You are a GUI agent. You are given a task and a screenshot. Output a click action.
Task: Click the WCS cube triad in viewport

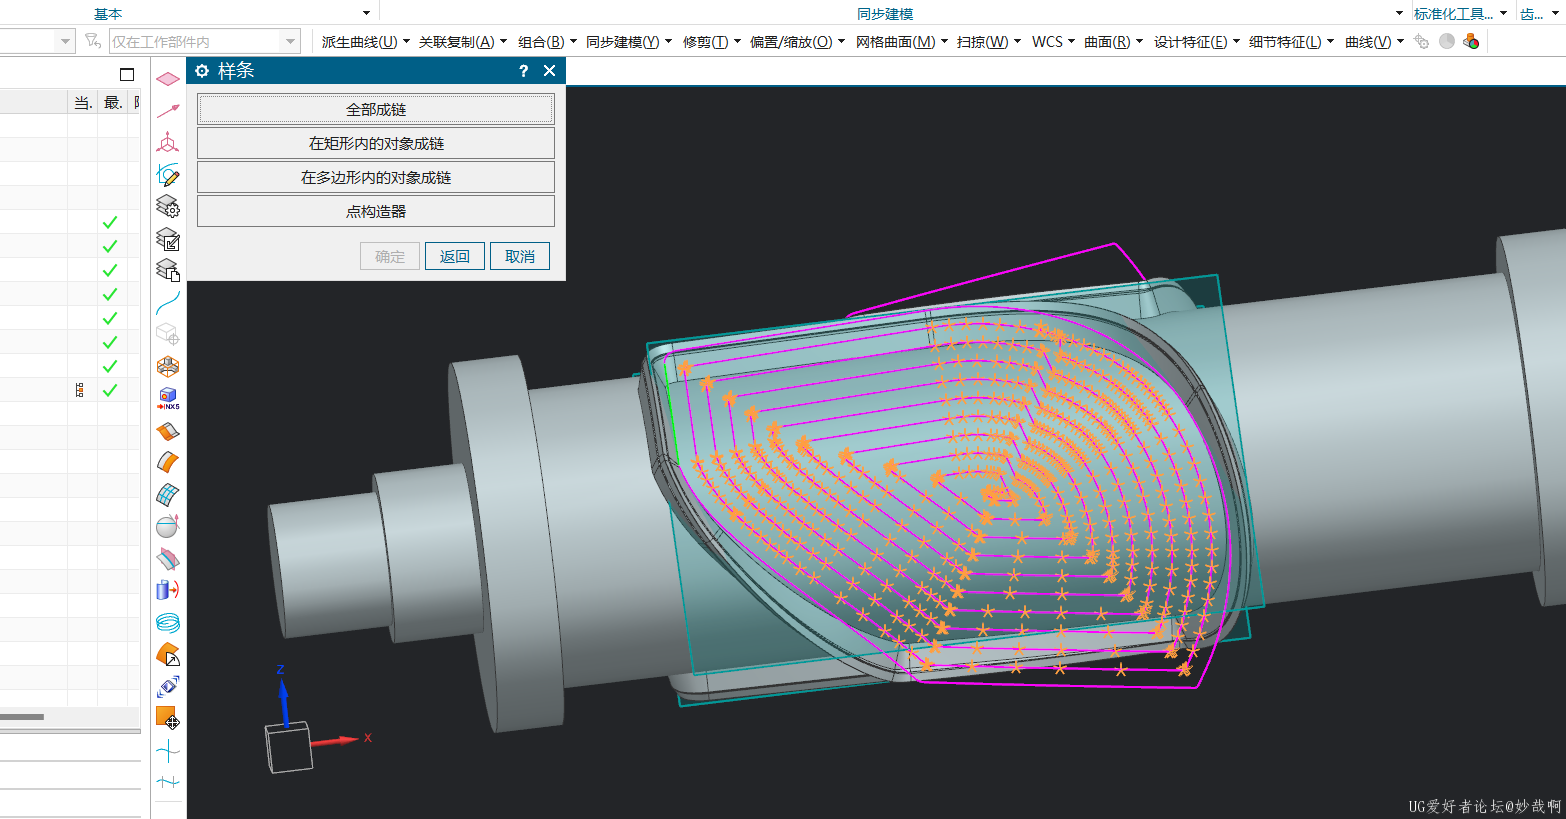[x=290, y=746]
